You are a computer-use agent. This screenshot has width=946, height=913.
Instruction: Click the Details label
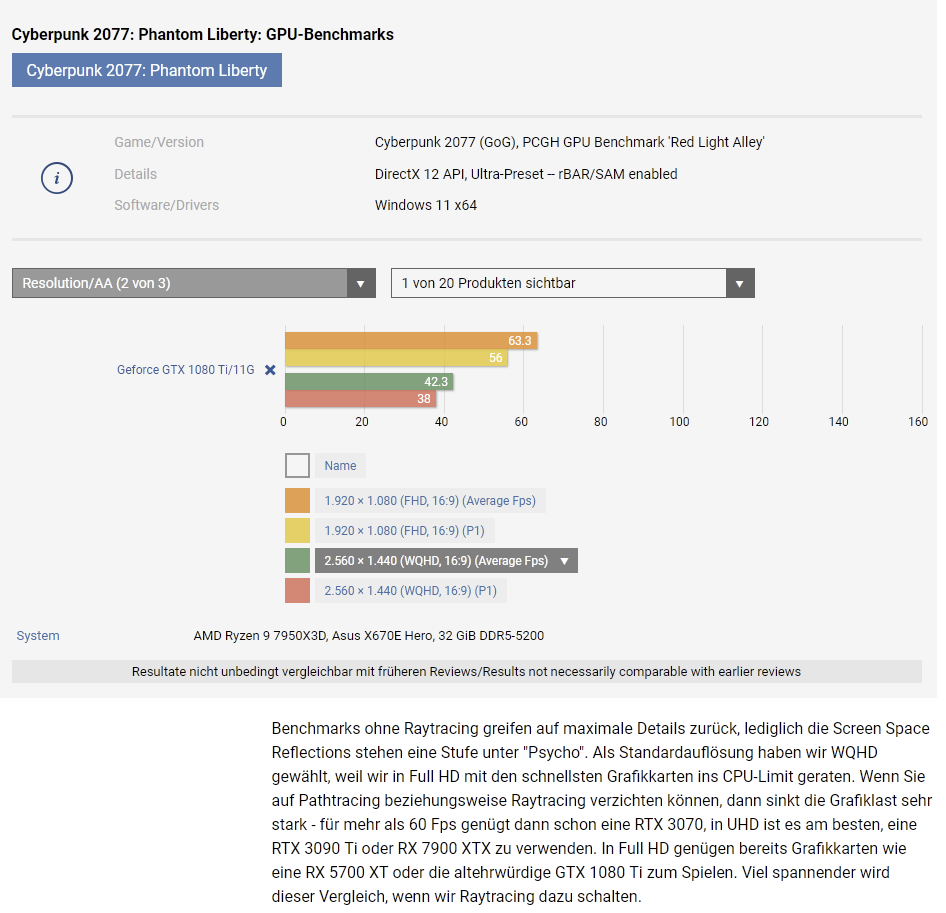[x=136, y=174]
